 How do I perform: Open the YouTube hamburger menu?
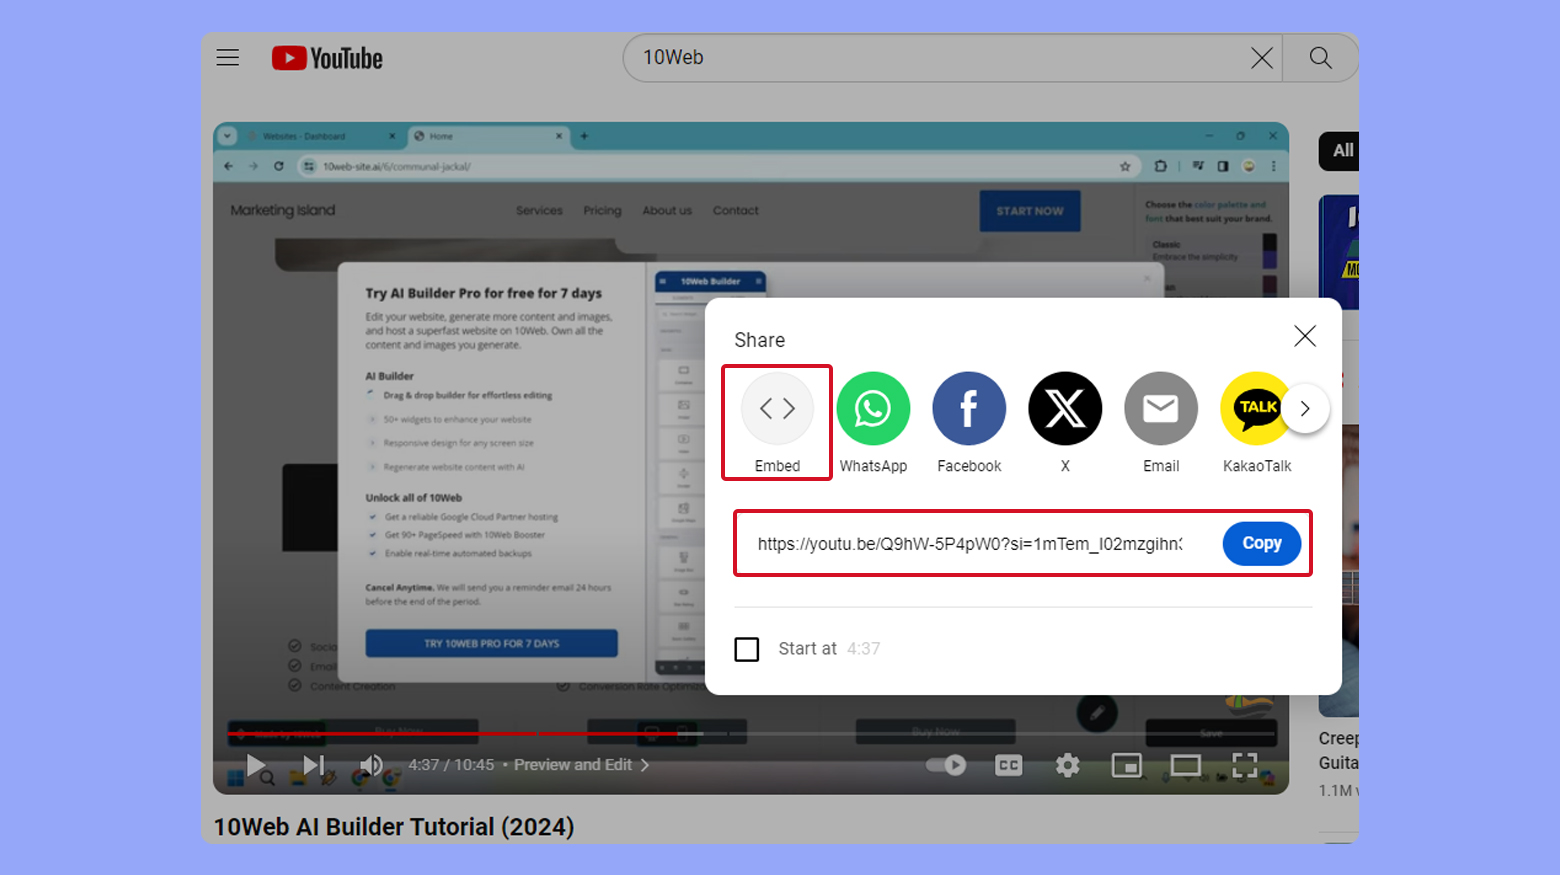(228, 58)
